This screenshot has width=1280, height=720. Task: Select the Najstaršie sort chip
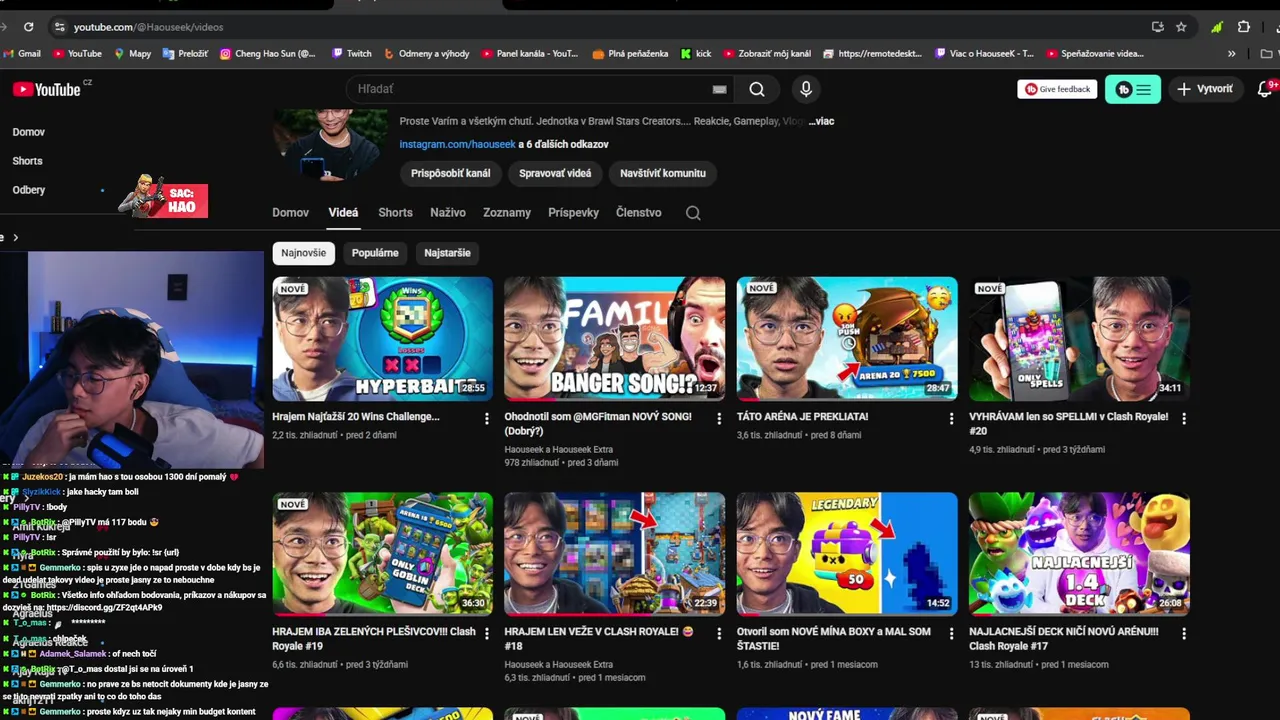coord(447,253)
